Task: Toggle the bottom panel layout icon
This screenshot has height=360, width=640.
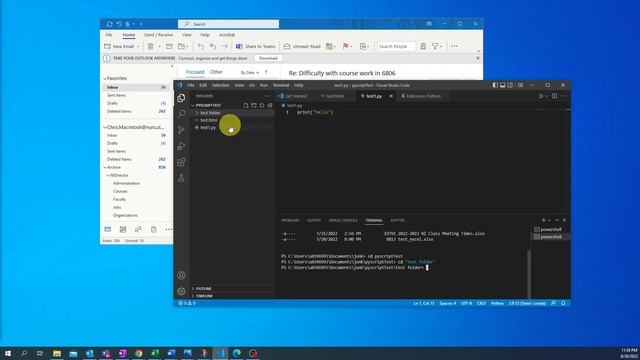Action: coord(502,85)
